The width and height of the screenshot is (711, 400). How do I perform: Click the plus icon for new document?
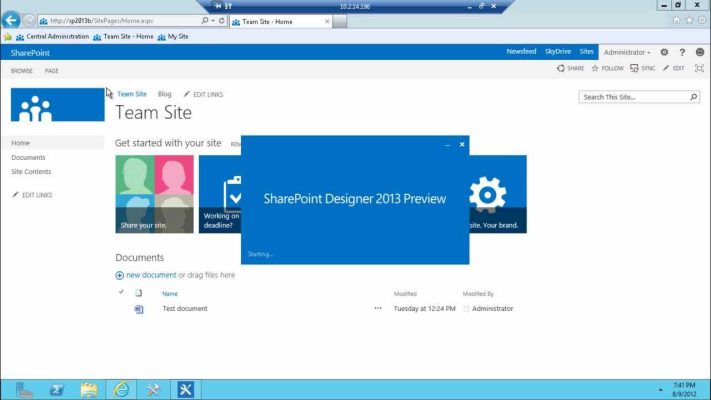click(119, 275)
